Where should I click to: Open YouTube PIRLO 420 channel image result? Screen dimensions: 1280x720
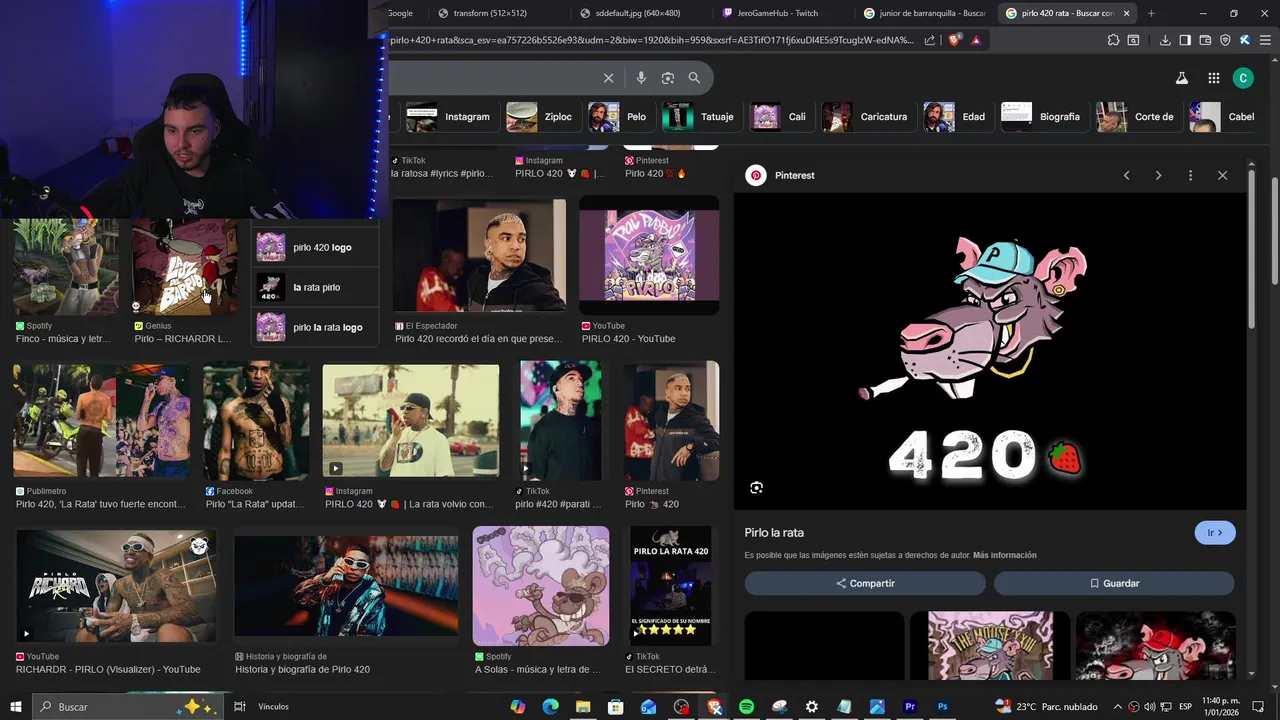(649, 255)
